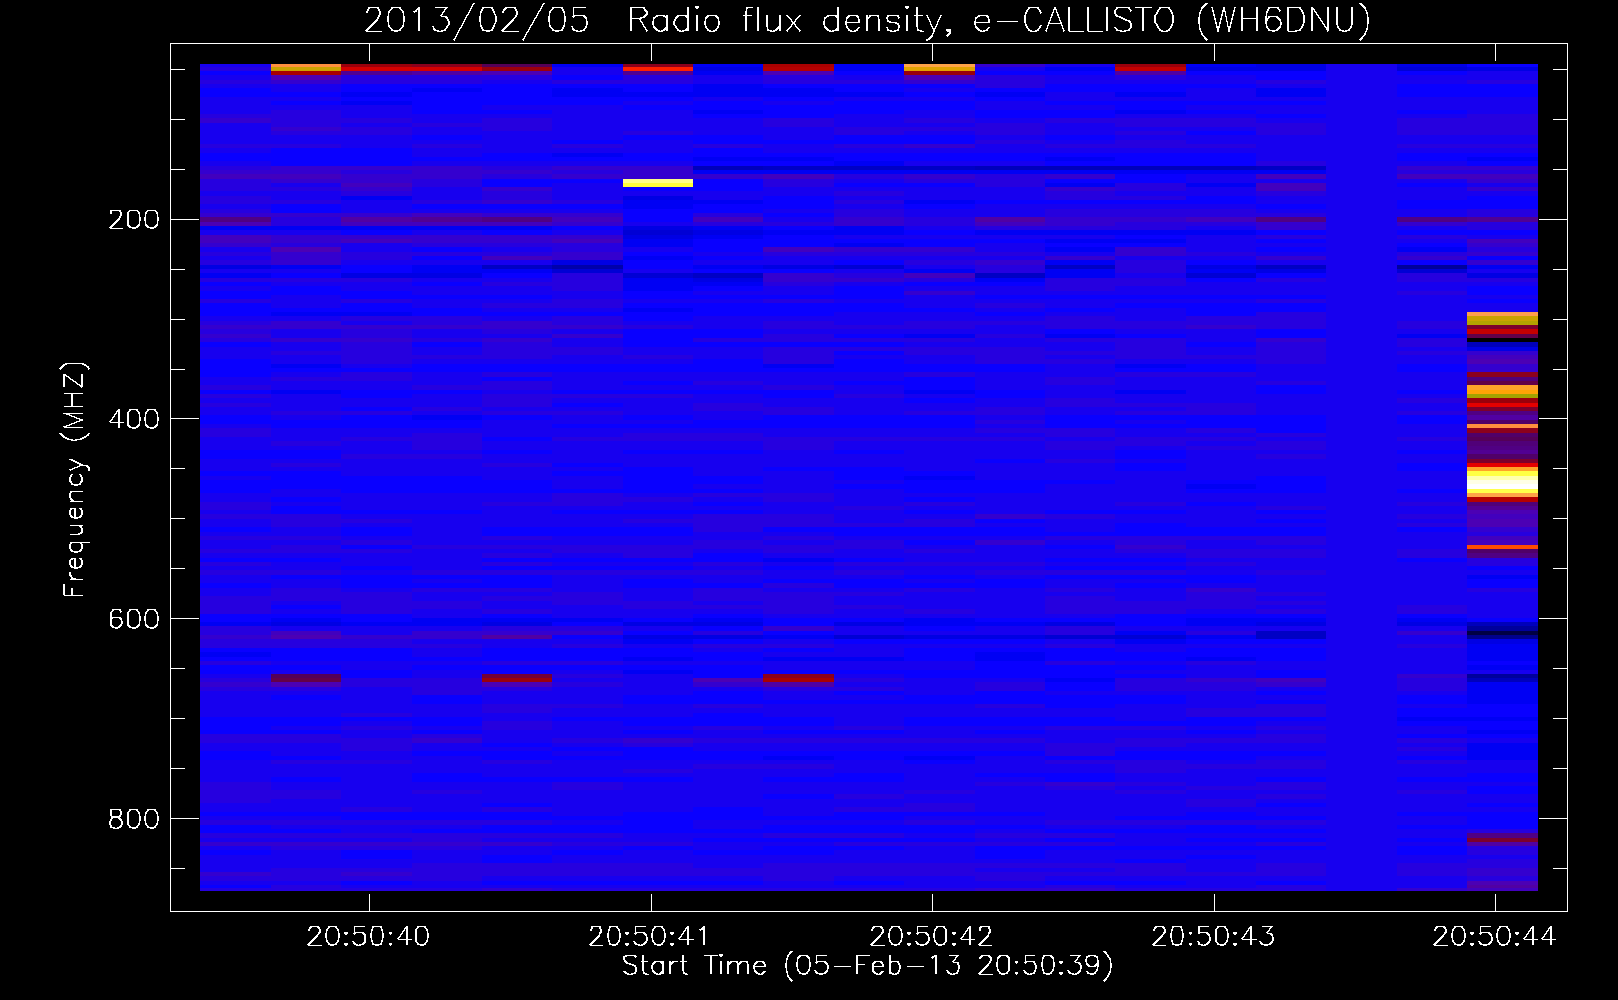The height and width of the screenshot is (1000, 1618).
Task: Click the red mark near 660 MHz at 20:50:41.5
Action: (x=798, y=678)
